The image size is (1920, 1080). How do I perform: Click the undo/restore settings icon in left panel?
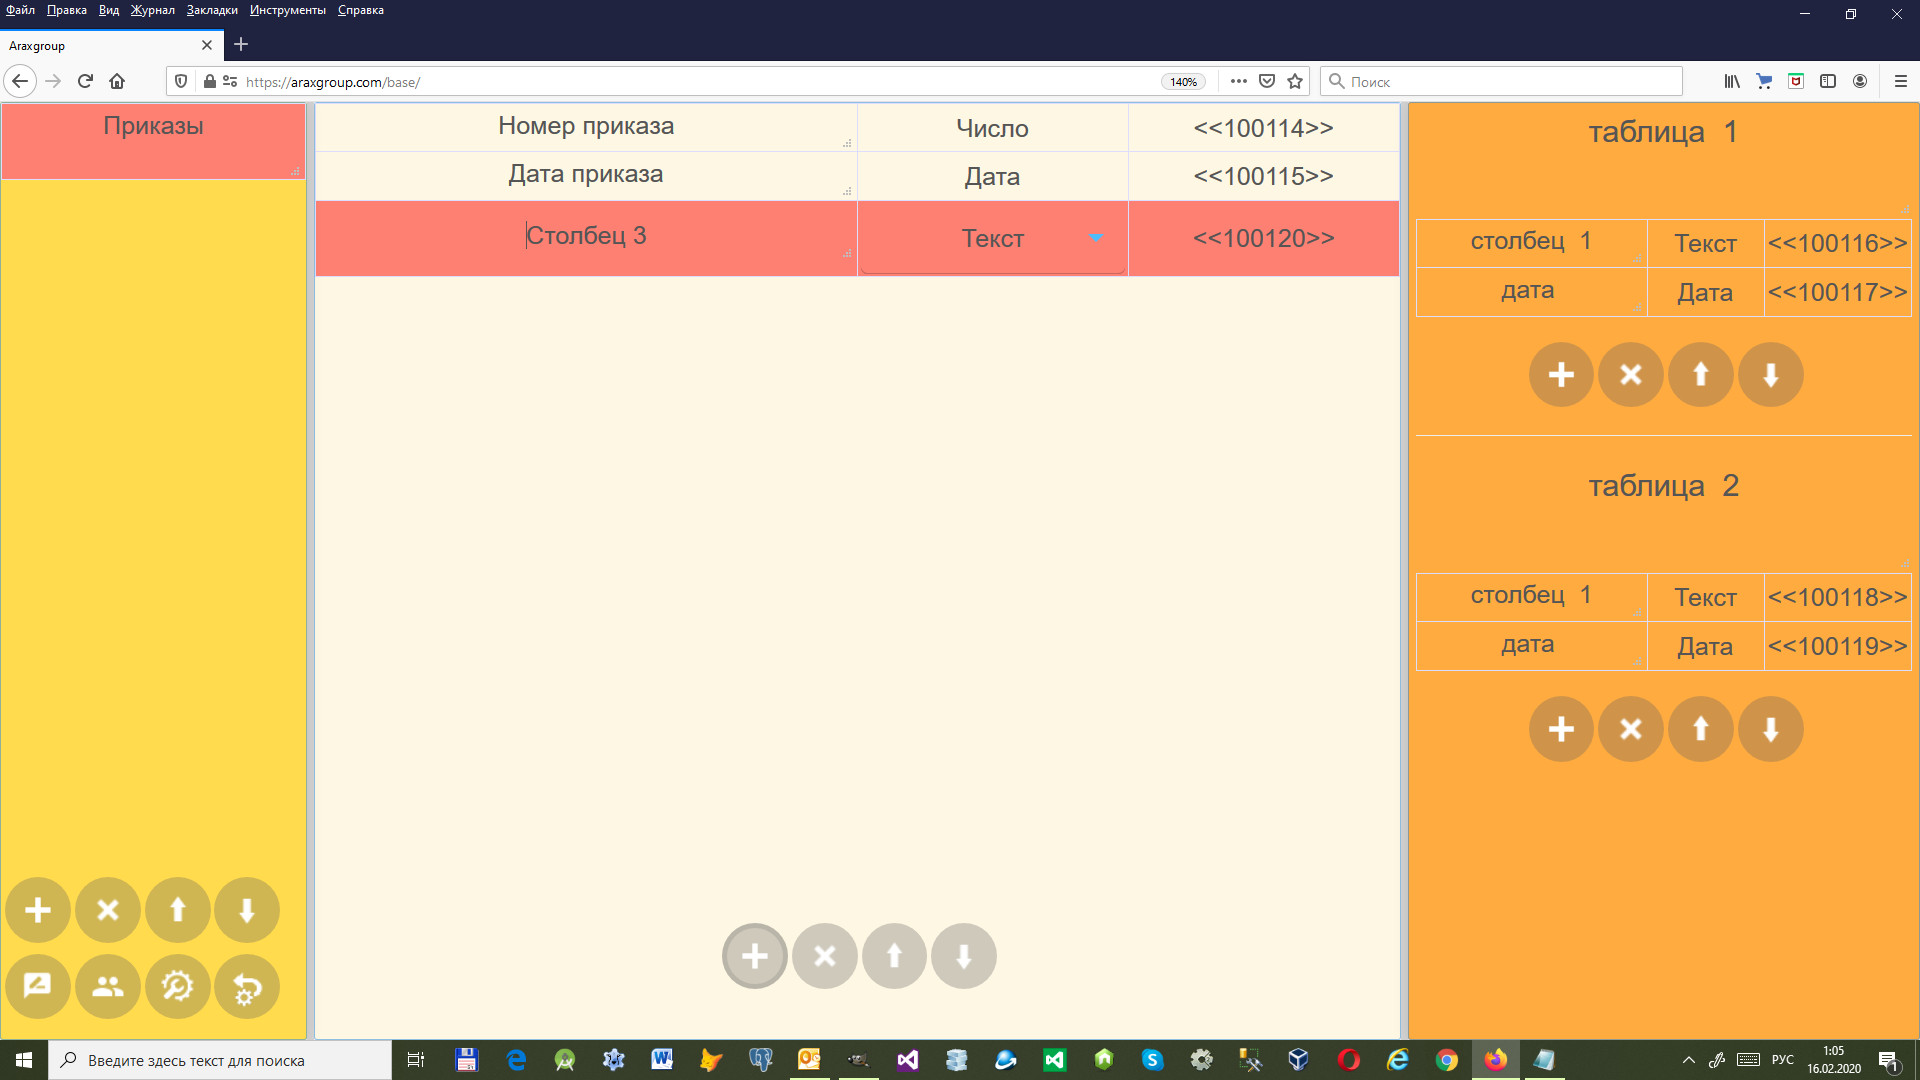pyautogui.click(x=247, y=987)
